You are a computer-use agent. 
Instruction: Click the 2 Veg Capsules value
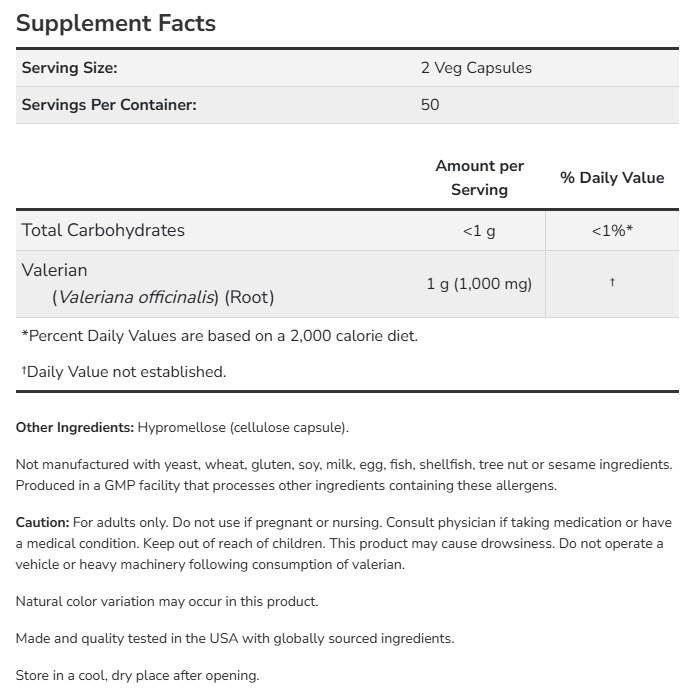point(476,68)
